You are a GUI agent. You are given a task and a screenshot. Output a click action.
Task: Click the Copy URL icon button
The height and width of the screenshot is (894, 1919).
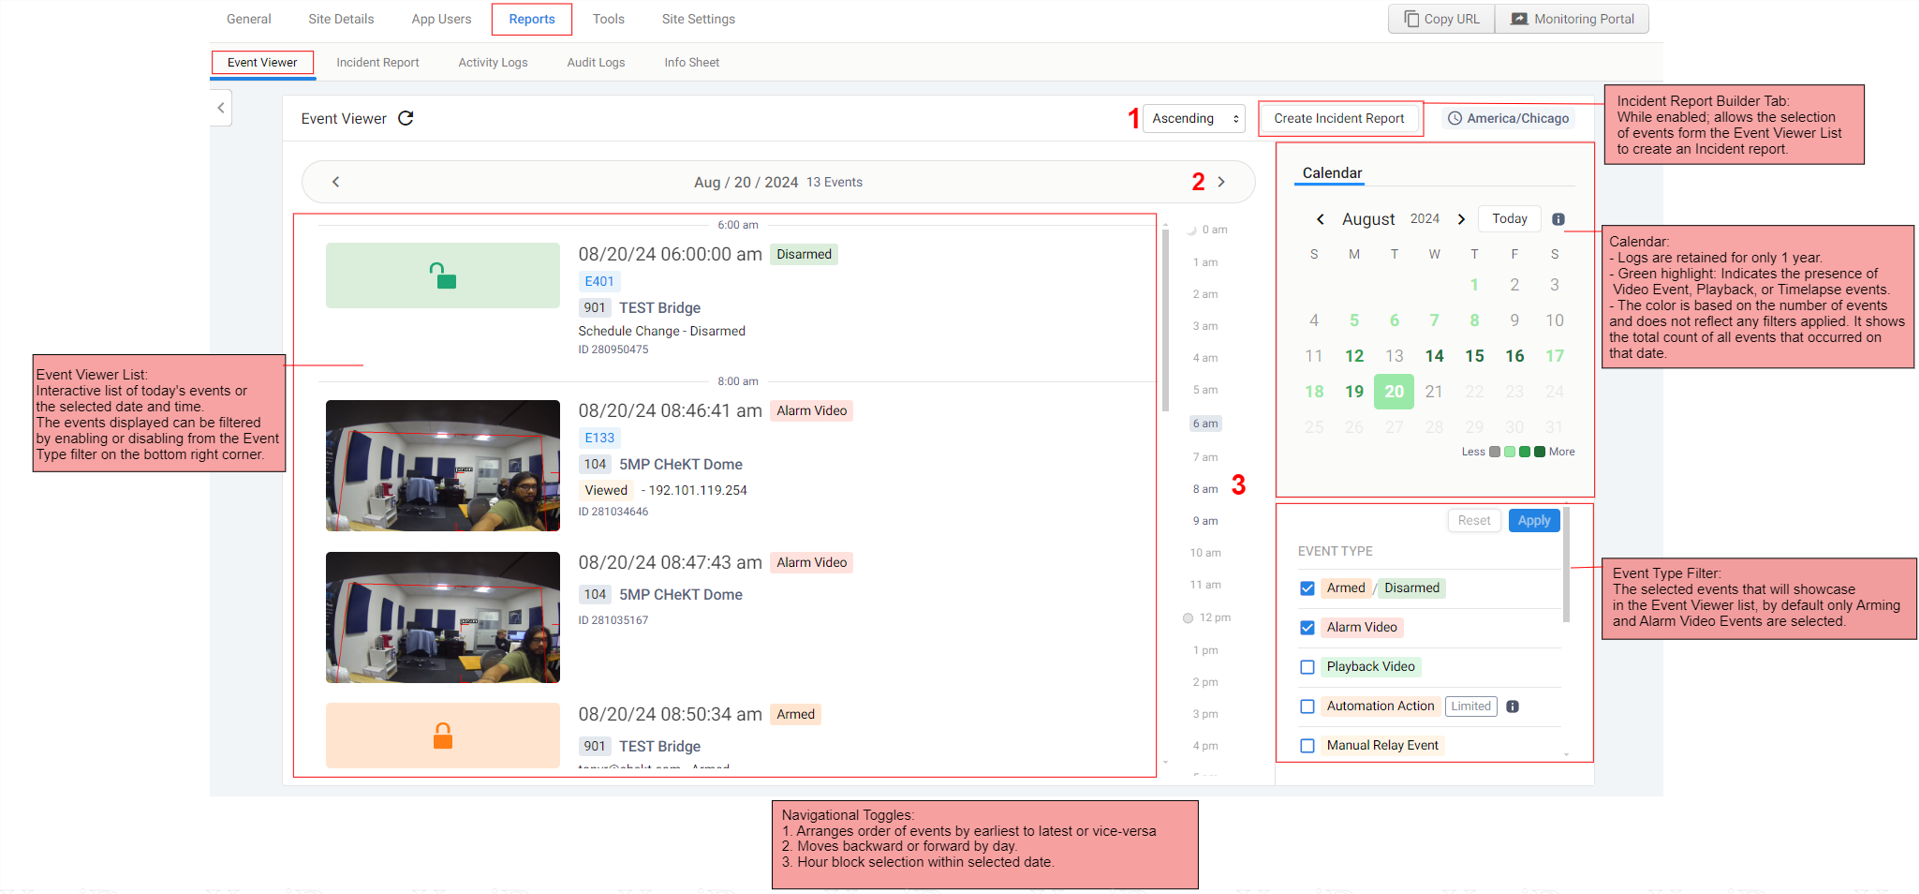[1442, 19]
